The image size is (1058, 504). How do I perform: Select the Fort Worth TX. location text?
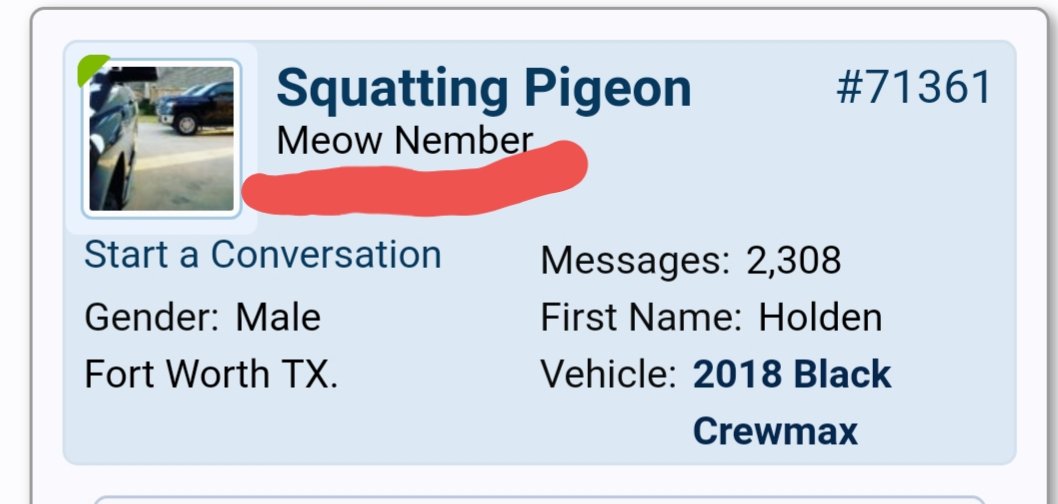[x=211, y=374]
